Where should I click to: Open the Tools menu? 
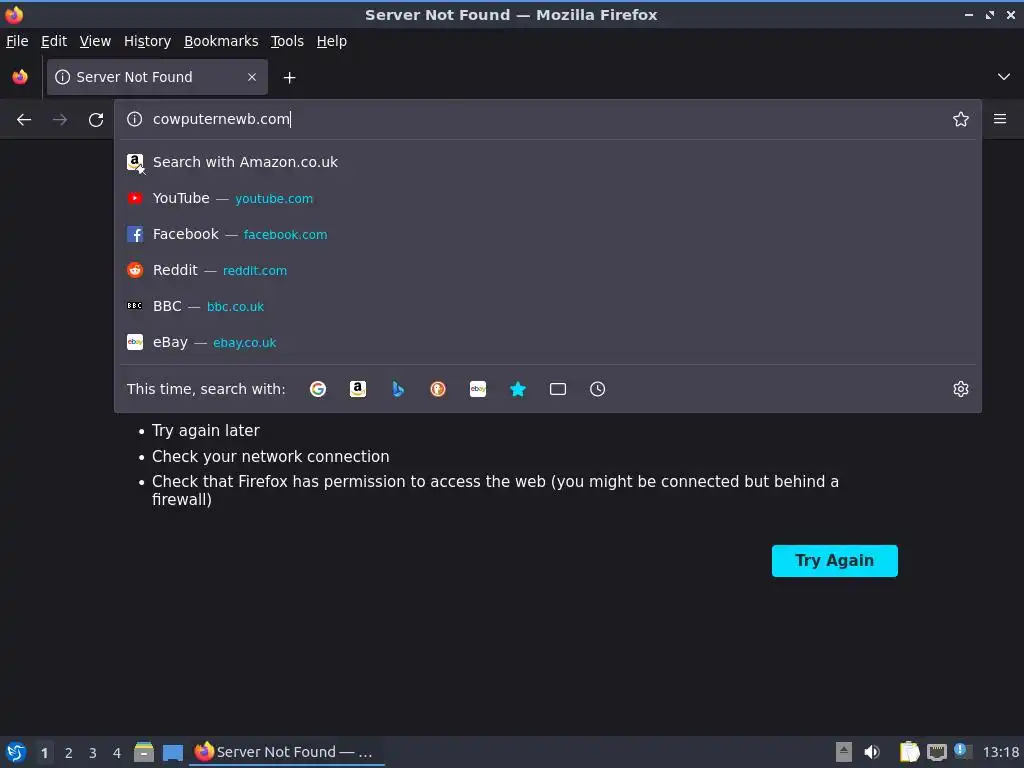pos(287,41)
